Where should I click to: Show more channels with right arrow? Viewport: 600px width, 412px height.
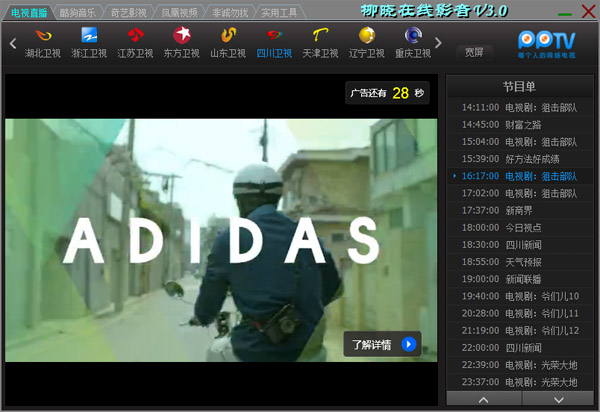[x=438, y=43]
